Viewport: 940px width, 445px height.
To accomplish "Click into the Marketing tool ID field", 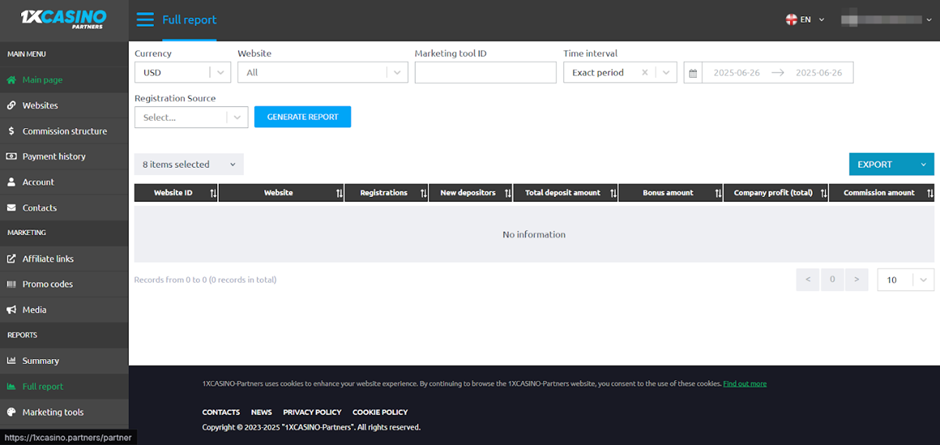I will 485,73.
